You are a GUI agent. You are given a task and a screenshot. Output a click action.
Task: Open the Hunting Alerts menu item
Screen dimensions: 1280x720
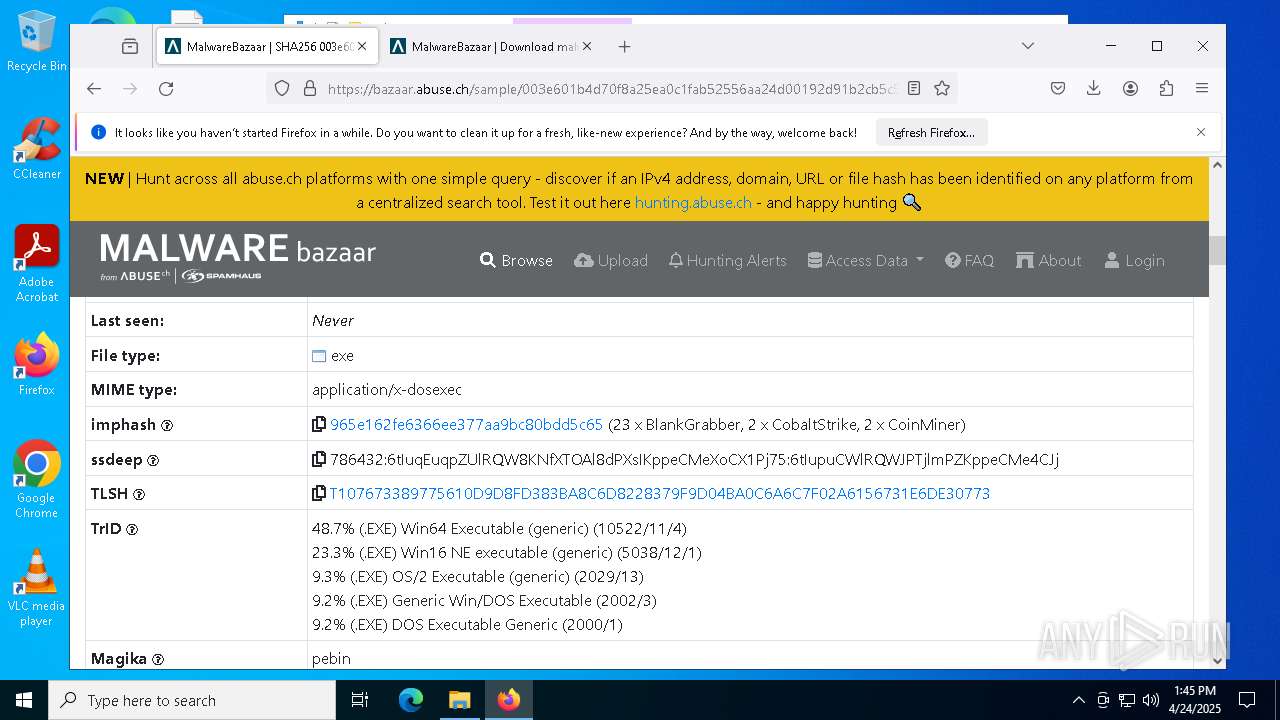(728, 260)
